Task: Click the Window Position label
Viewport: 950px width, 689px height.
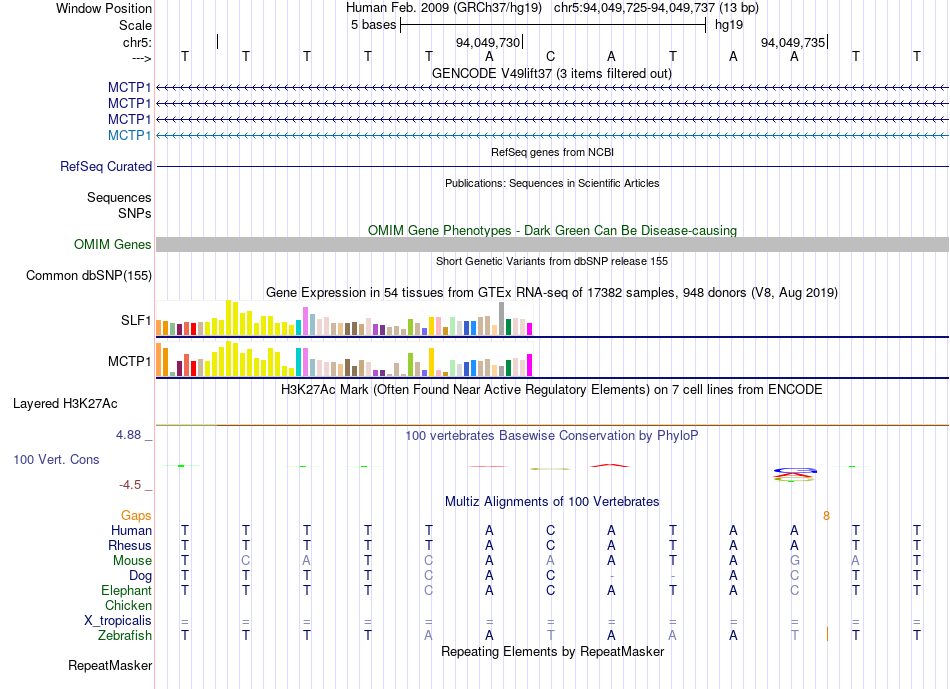Action: pyautogui.click(x=104, y=8)
